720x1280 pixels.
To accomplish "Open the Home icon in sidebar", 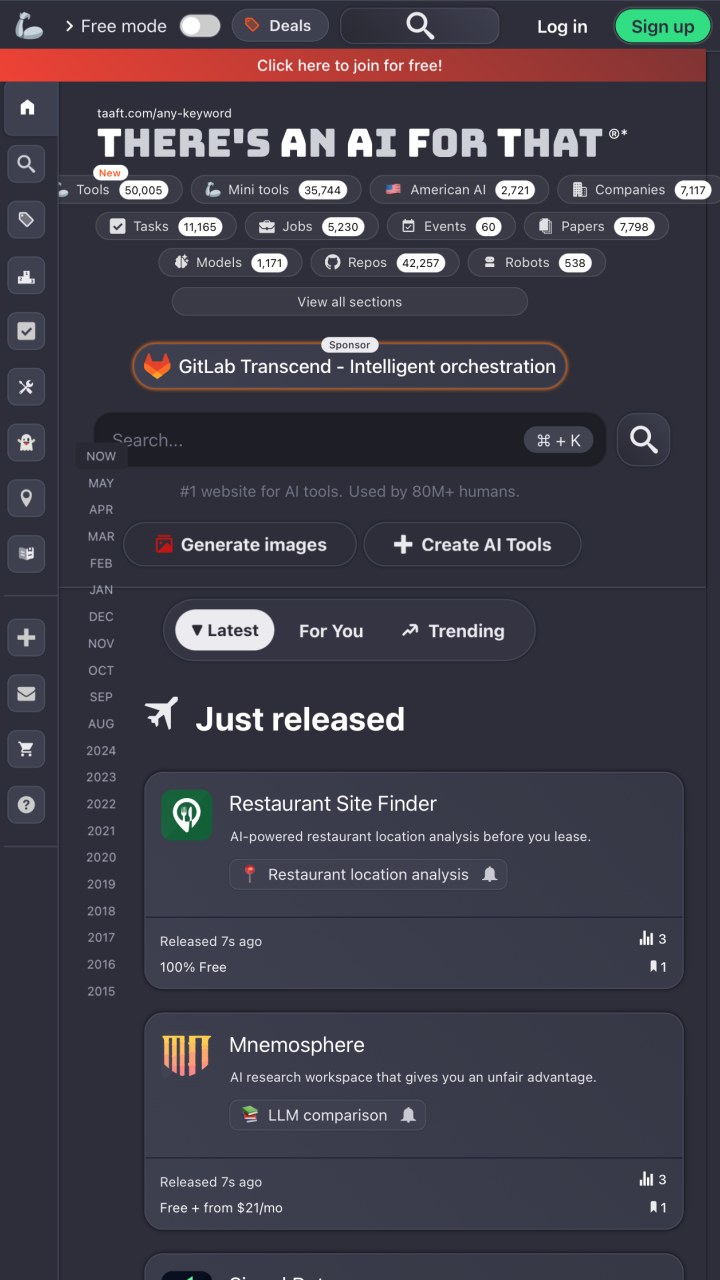I will click(27, 107).
